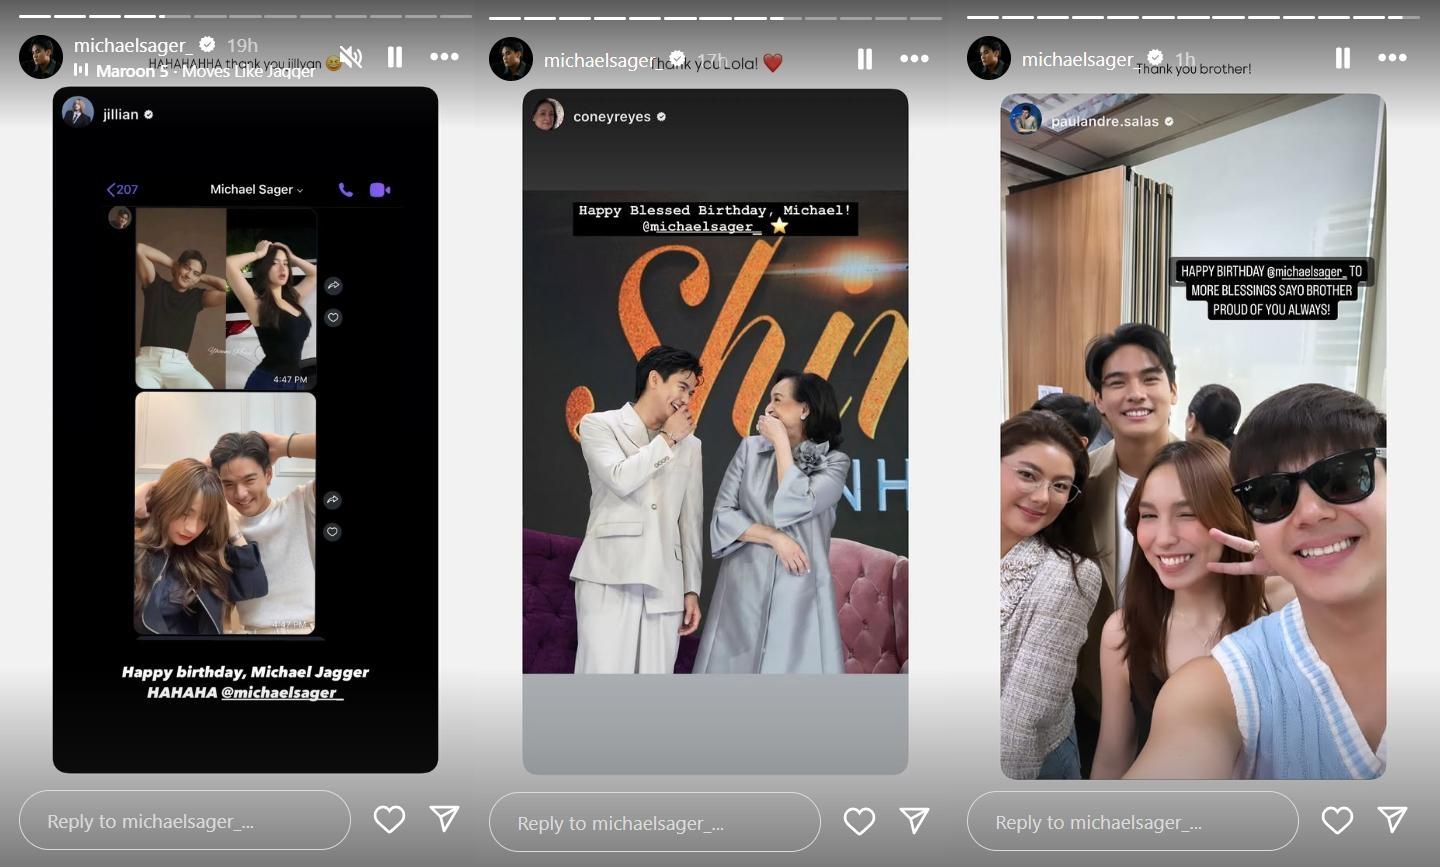
Task: Share the middle story using send icon
Action: 914,821
